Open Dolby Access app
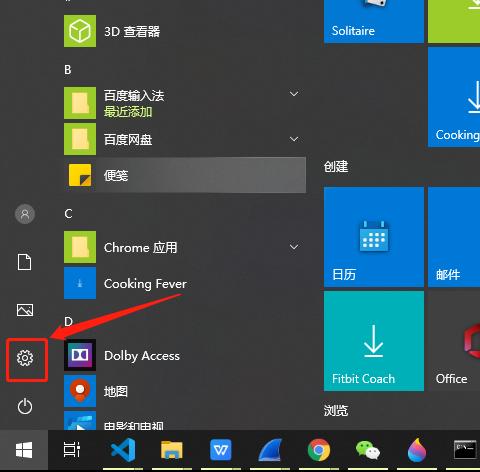The height and width of the screenshot is (472, 480). click(185, 355)
